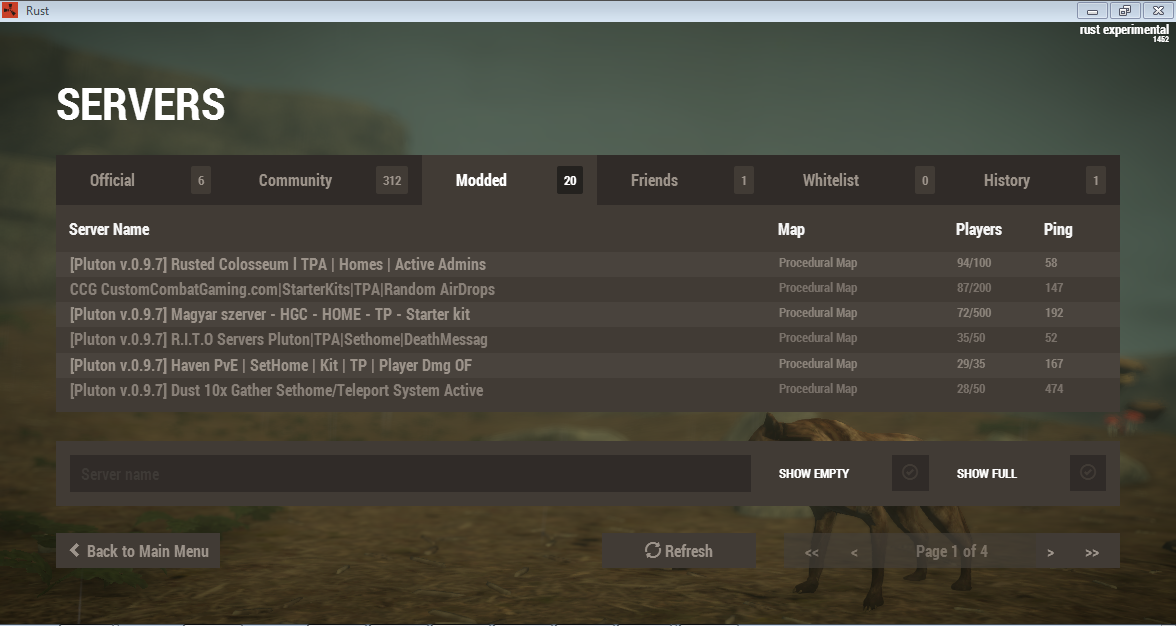Click the Page 1 of 4 indicator

click(x=952, y=551)
